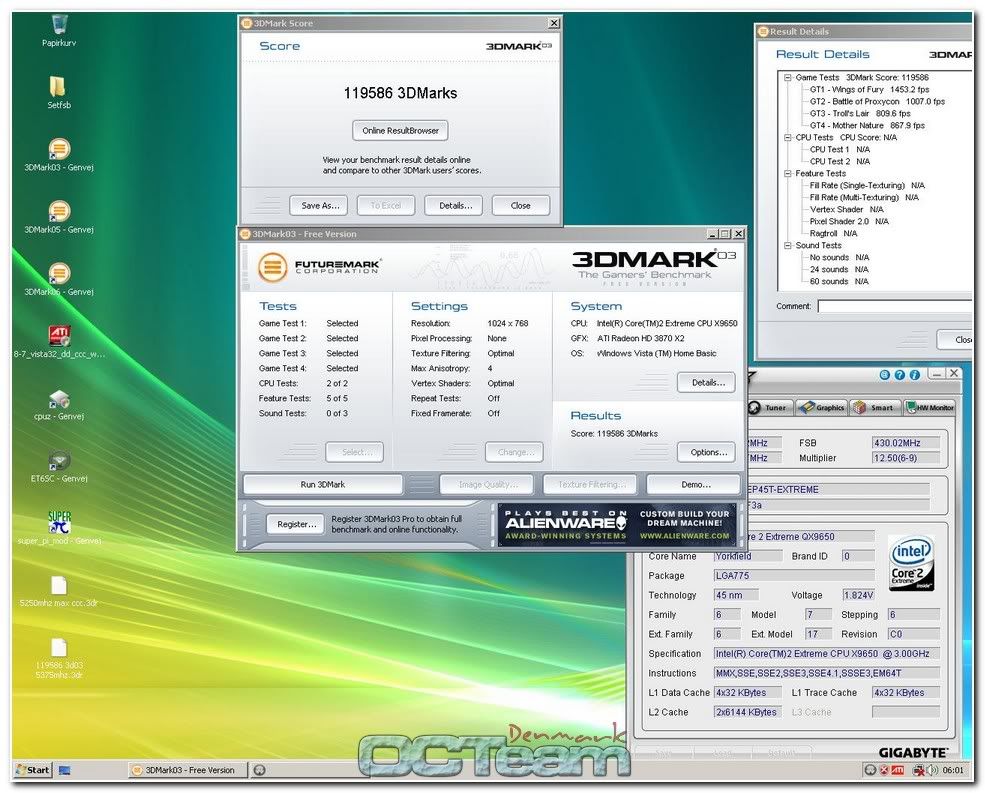Screen dimensions: 985x793
Task: Click the Demo... button
Action: click(694, 484)
